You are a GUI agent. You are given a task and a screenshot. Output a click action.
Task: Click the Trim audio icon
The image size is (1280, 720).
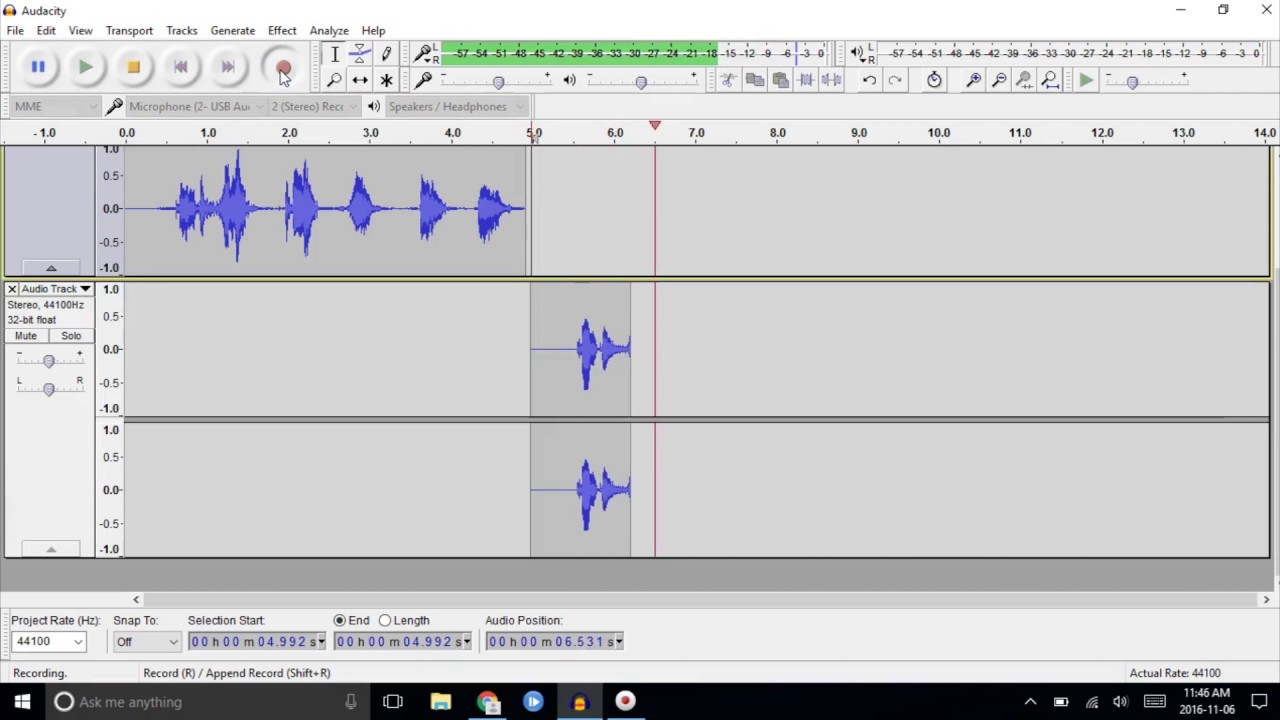pos(806,80)
